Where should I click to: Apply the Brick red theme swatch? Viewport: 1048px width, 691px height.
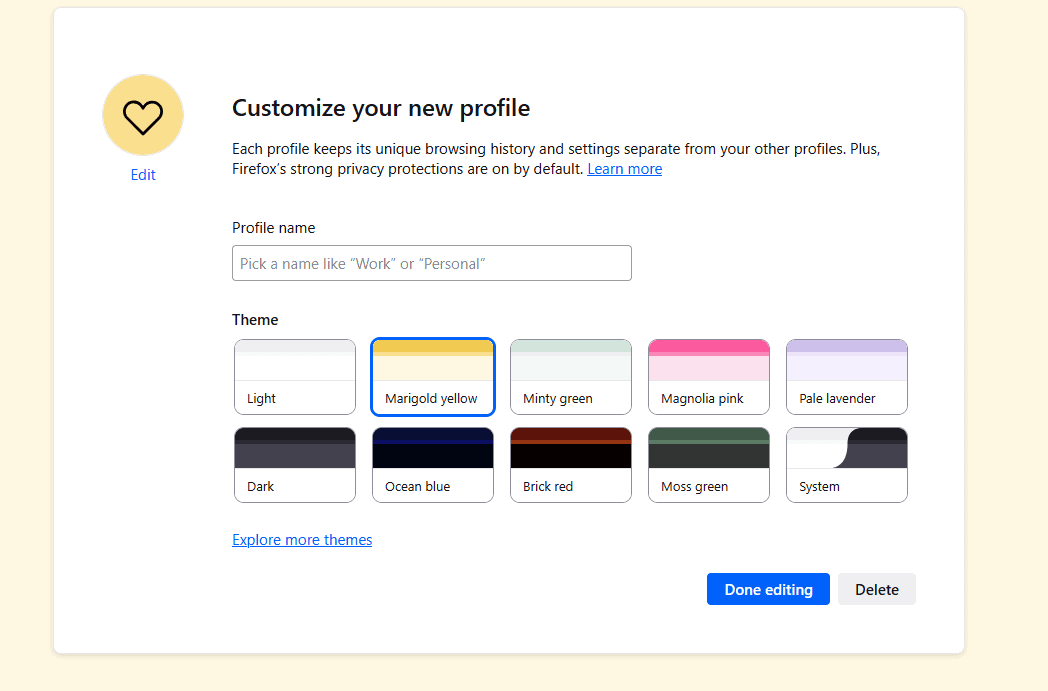coord(571,465)
